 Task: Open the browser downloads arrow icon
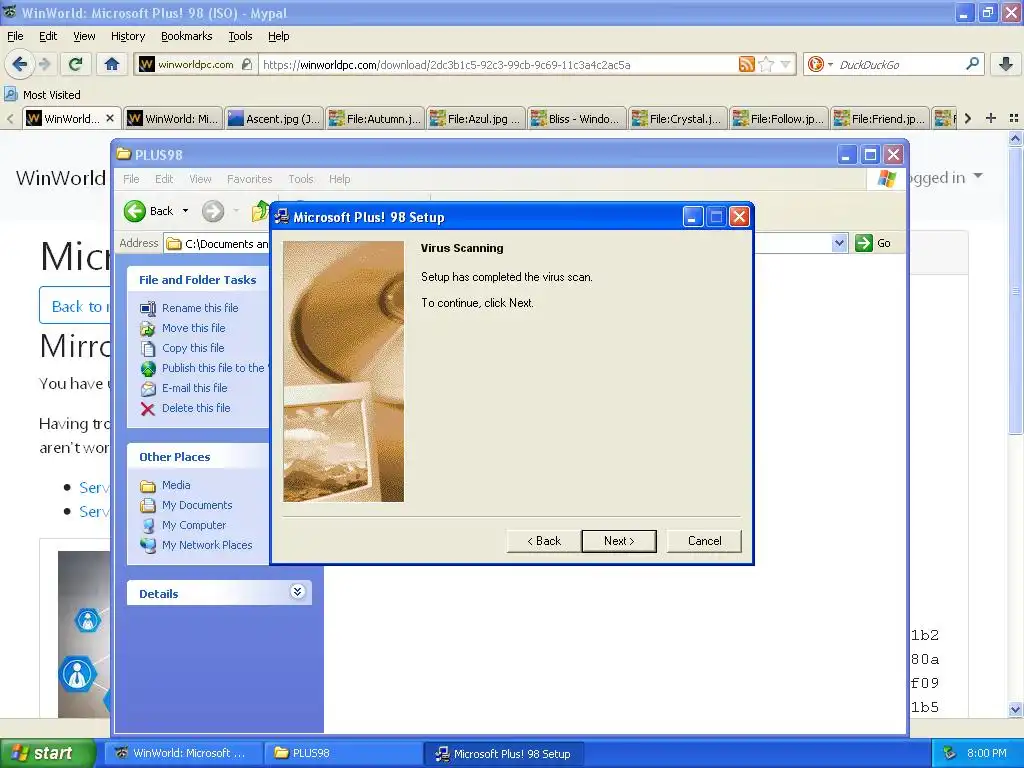pos(1006,64)
